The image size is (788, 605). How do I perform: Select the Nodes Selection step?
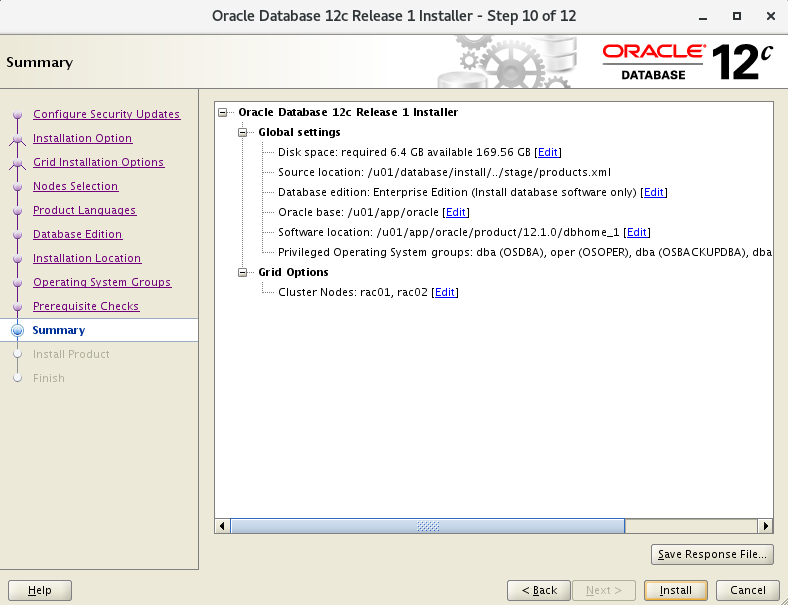pyautogui.click(x=75, y=186)
